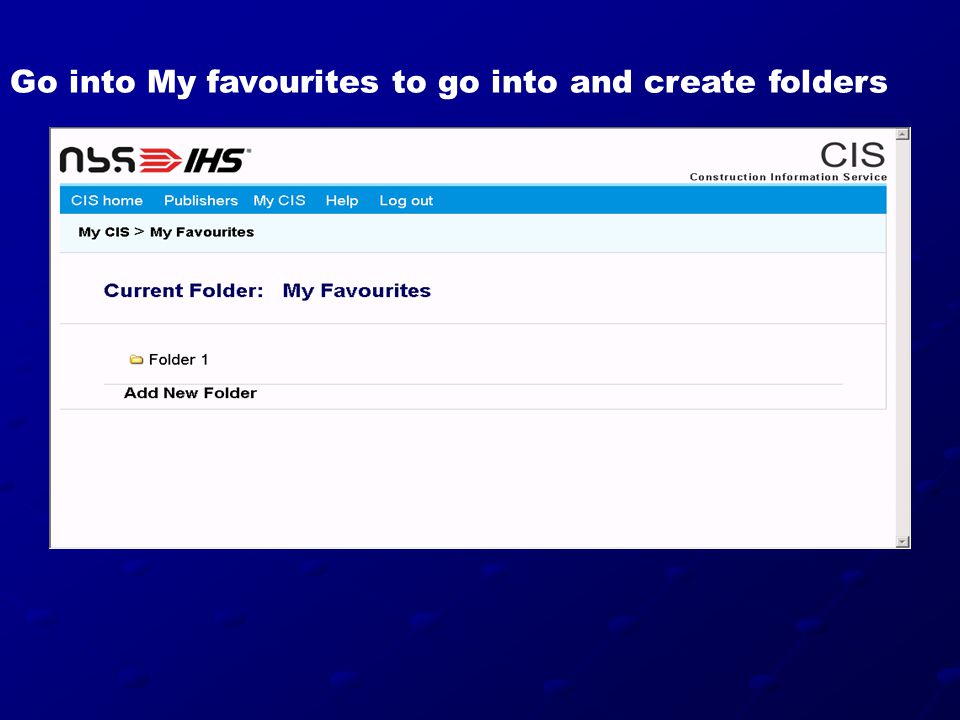Click the Folder 1 yellow folder icon
Image resolution: width=960 pixels, height=720 pixels.
pyautogui.click(x=136, y=359)
